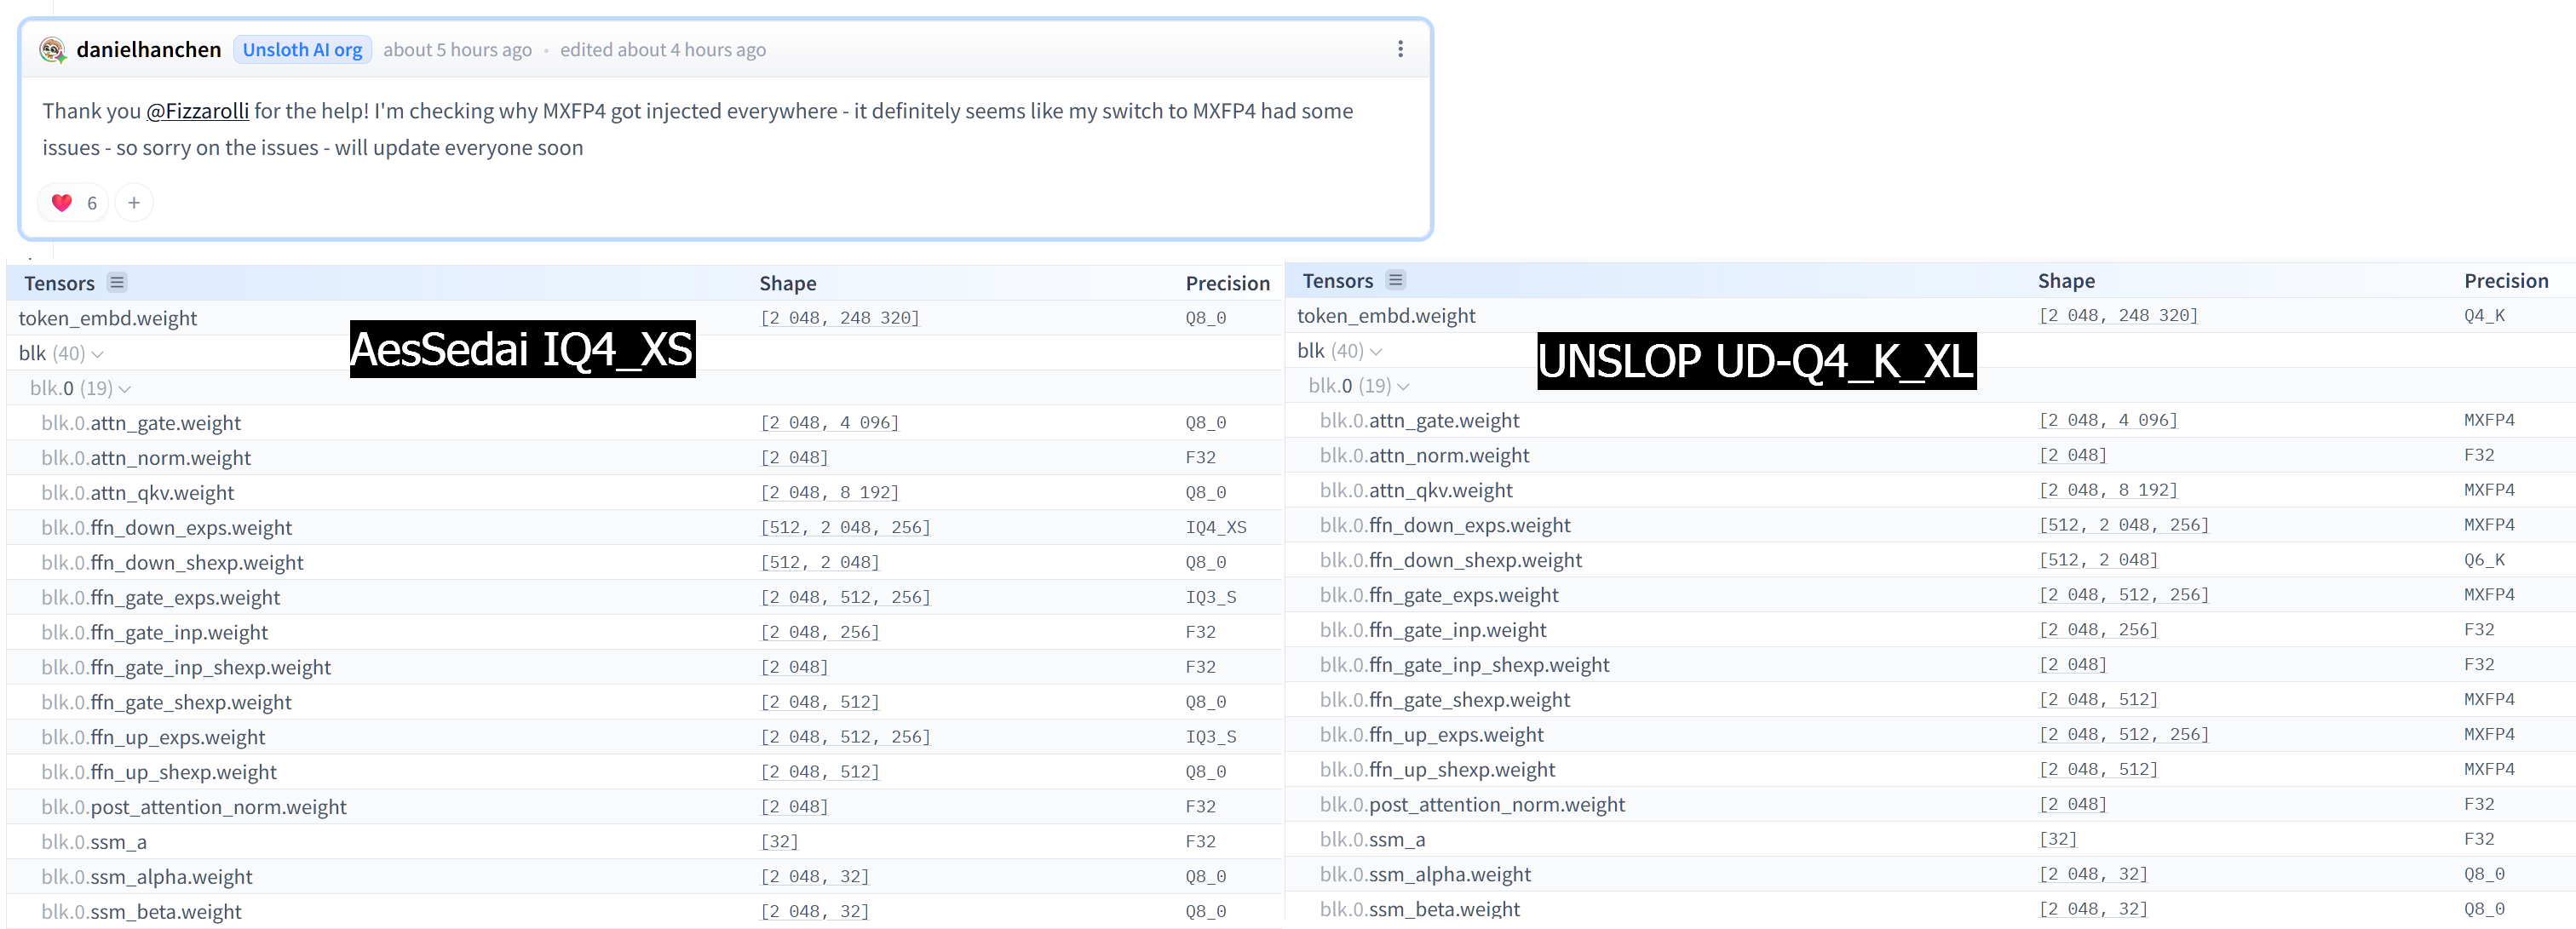Open danielhanchen's profile name link
Image resolution: width=2576 pixels, height=929 pixels.
tap(149, 49)
